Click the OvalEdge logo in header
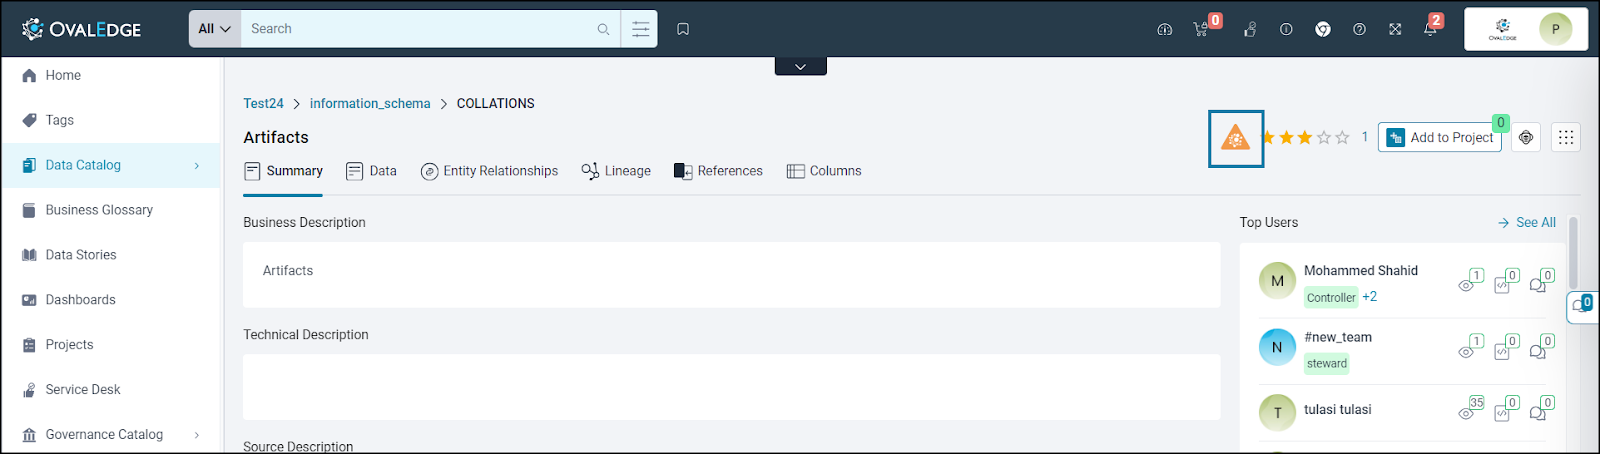This screenshot has width=1600, height=454. (82, 29)
